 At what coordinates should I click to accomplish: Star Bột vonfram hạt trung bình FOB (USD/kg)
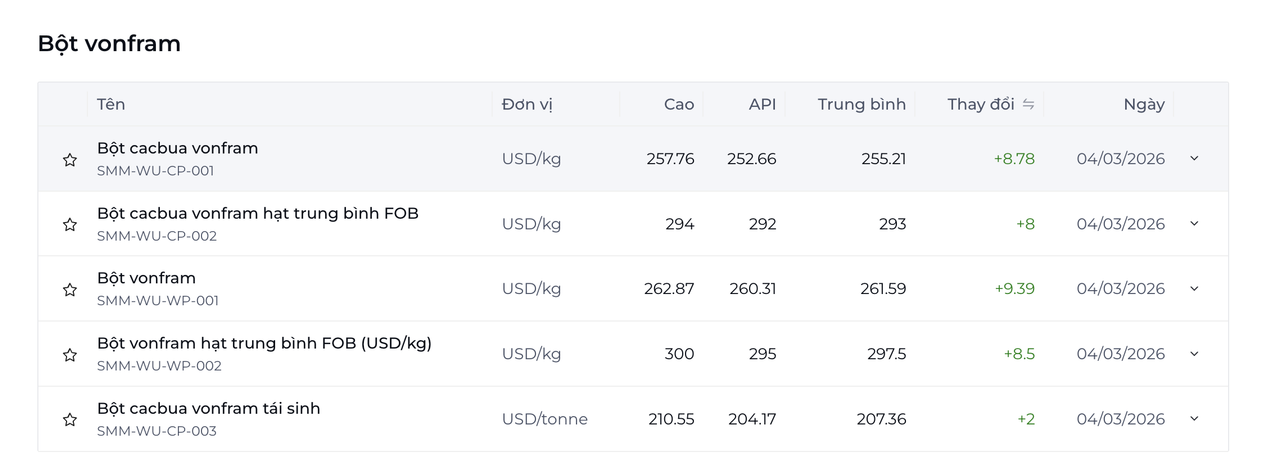point(70,355)
